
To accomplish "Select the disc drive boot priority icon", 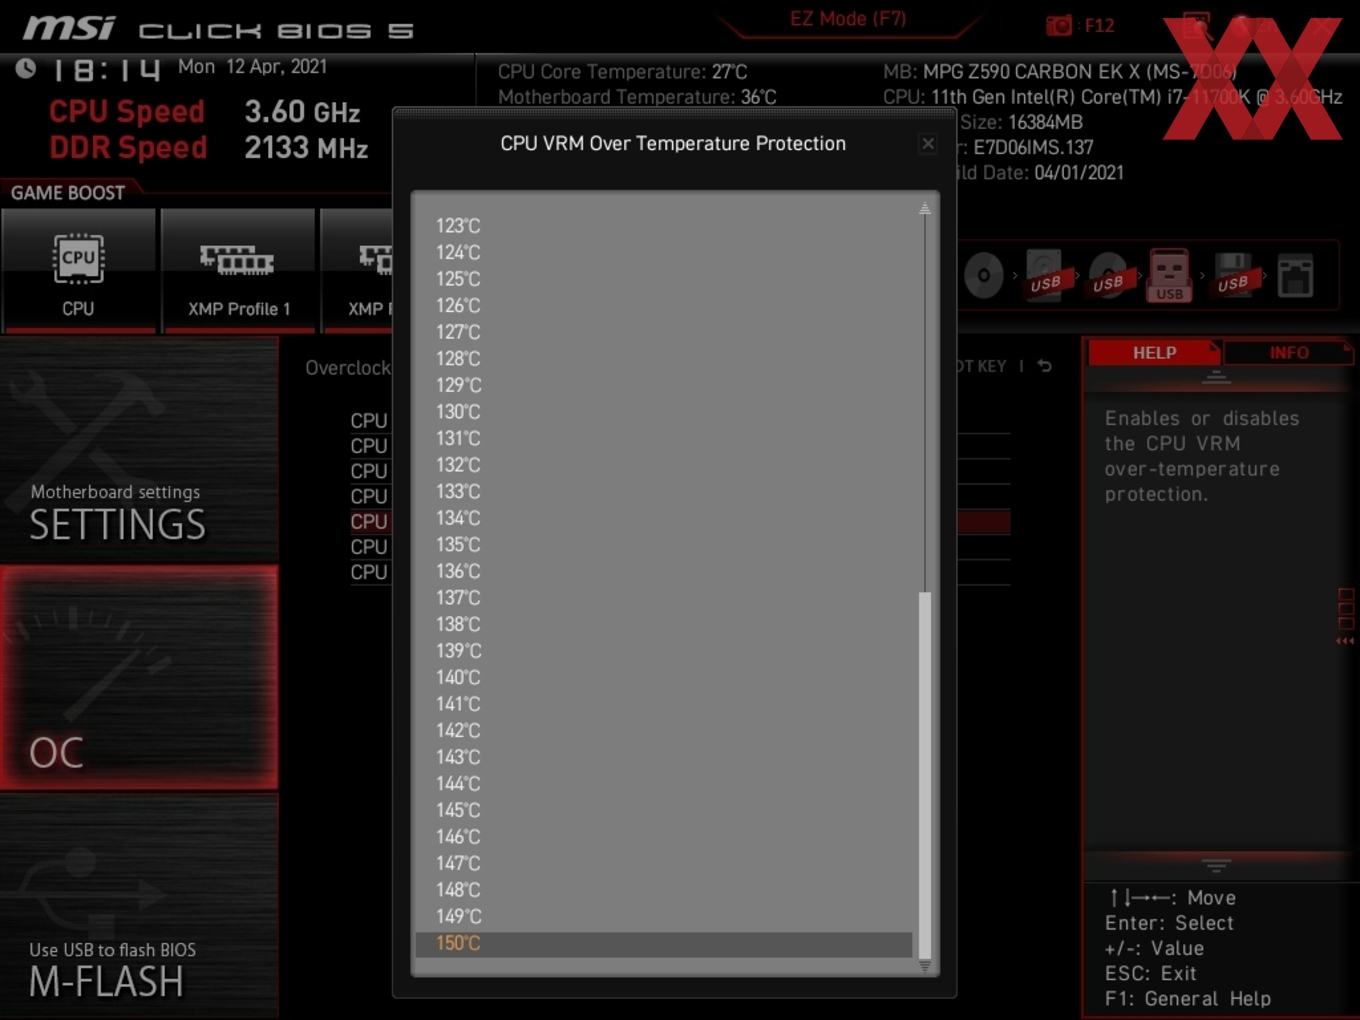I will tap(984, 275).
